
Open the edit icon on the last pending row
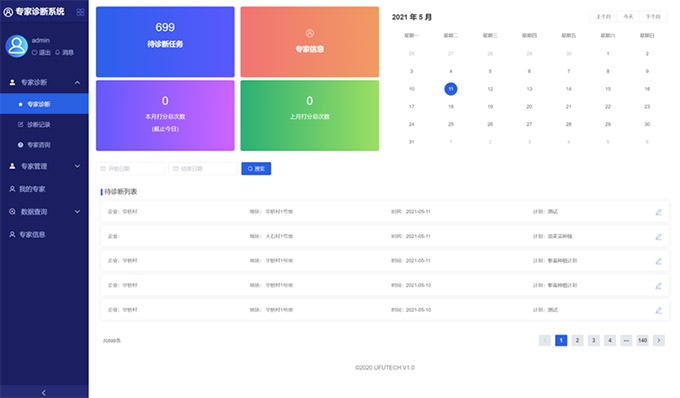(658, 310)
